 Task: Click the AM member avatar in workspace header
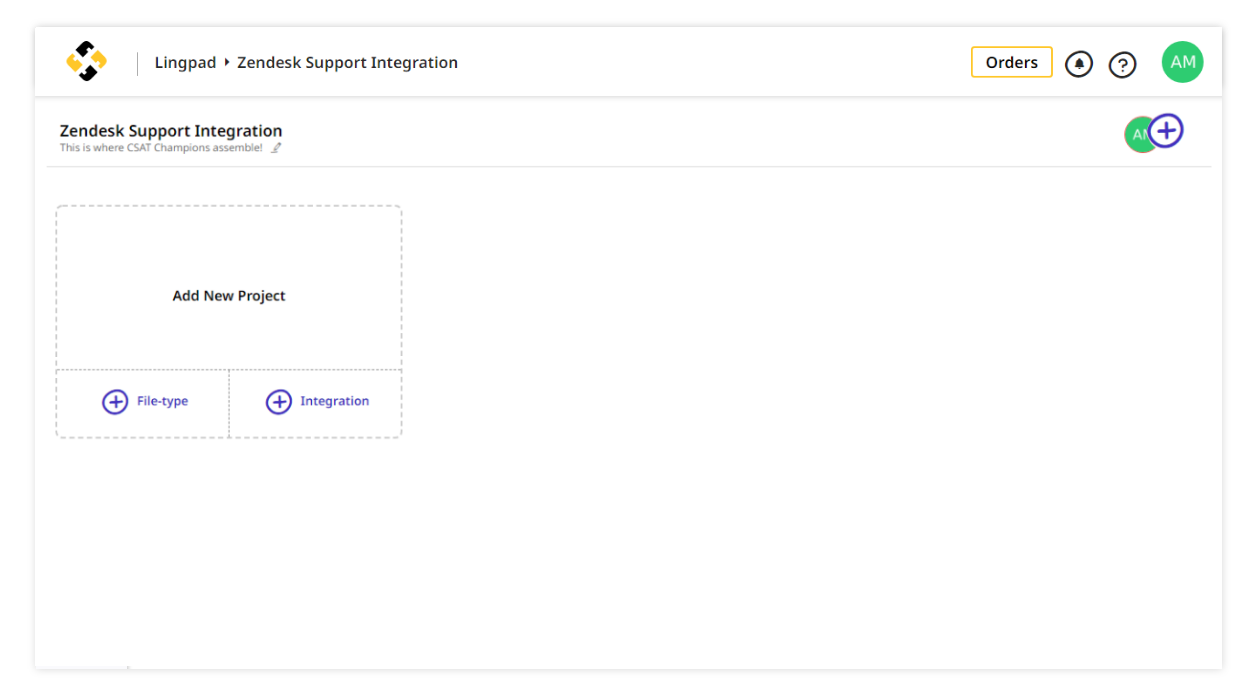1139,134
